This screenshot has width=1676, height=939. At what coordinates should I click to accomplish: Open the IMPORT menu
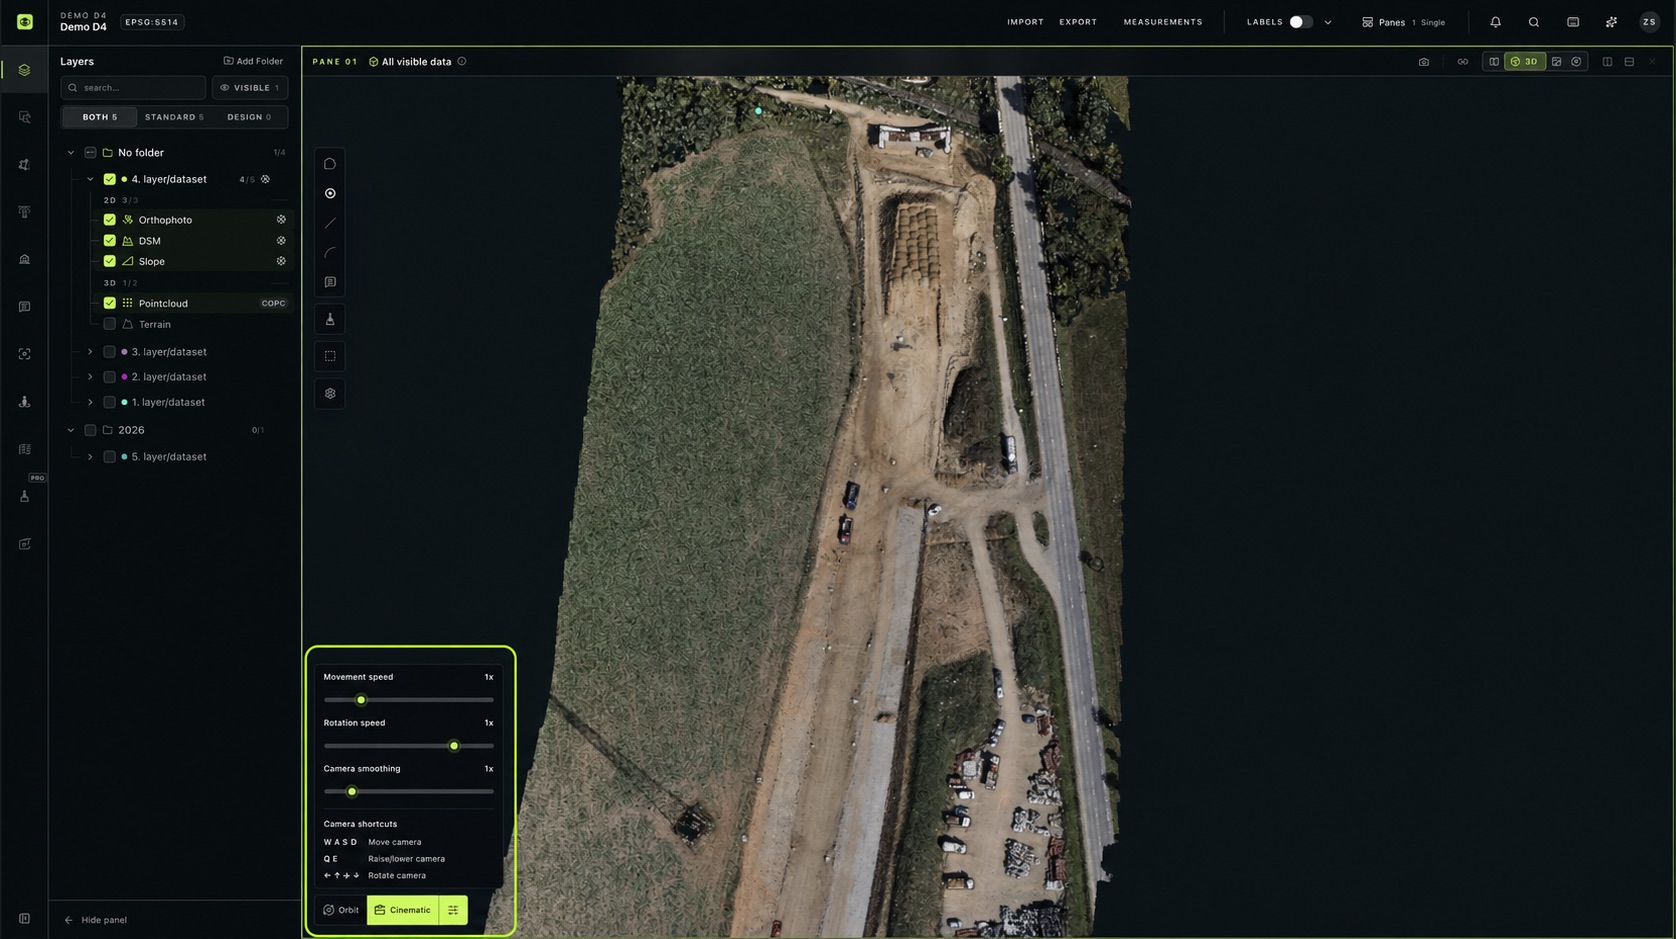click(1025, 22)
